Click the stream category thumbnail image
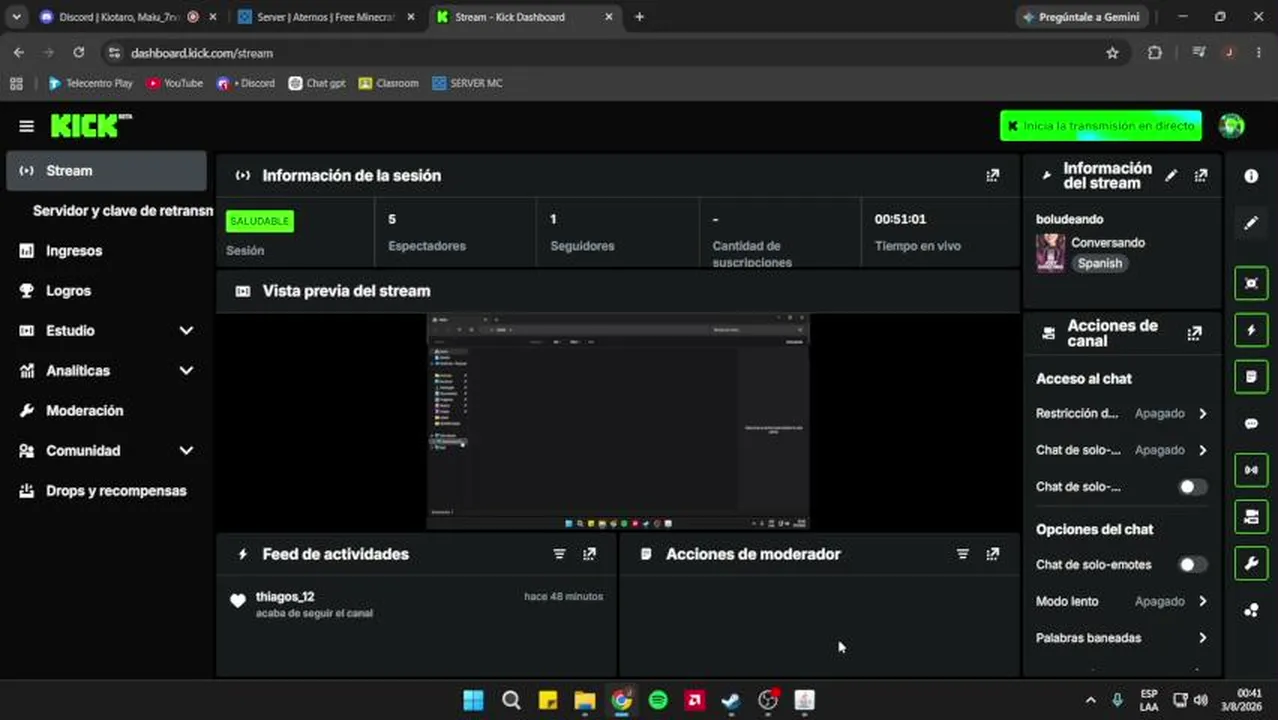 click(1050, 253)
